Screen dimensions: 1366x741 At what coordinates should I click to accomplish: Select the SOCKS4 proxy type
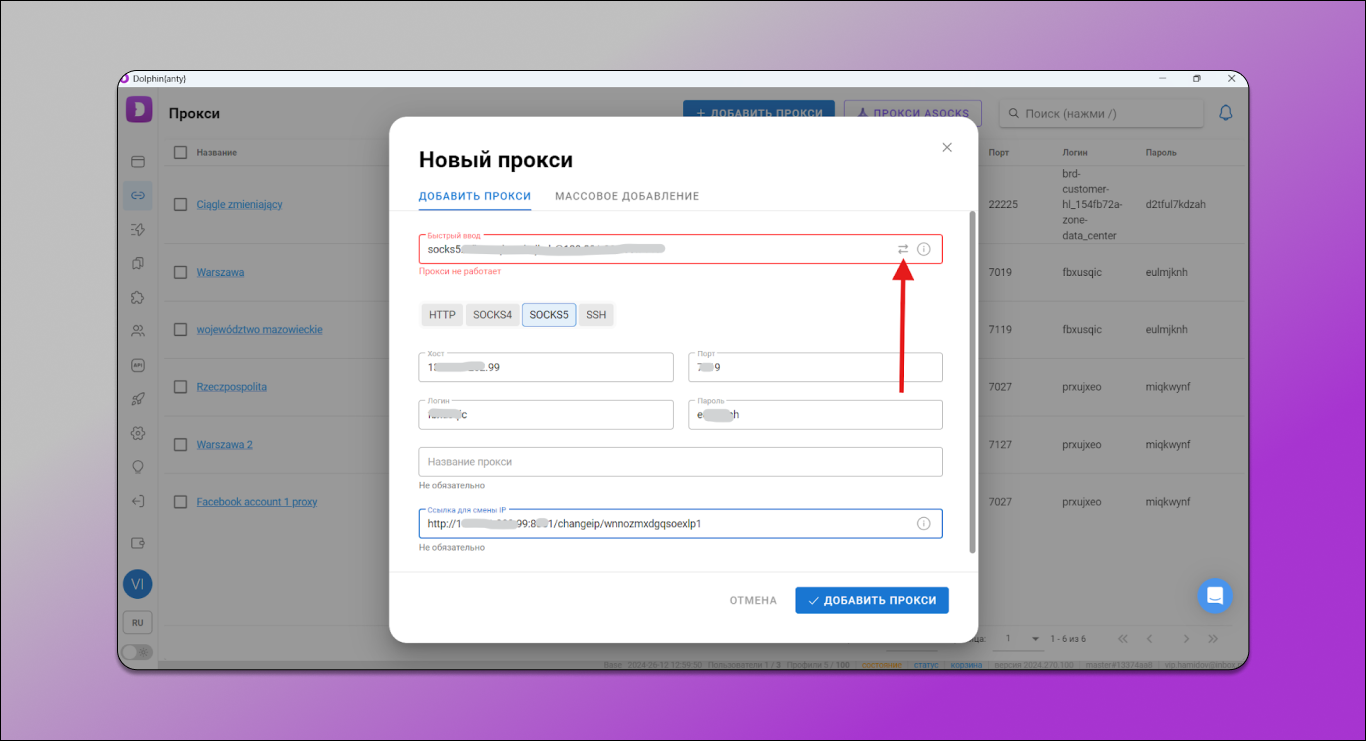[492, 315]
